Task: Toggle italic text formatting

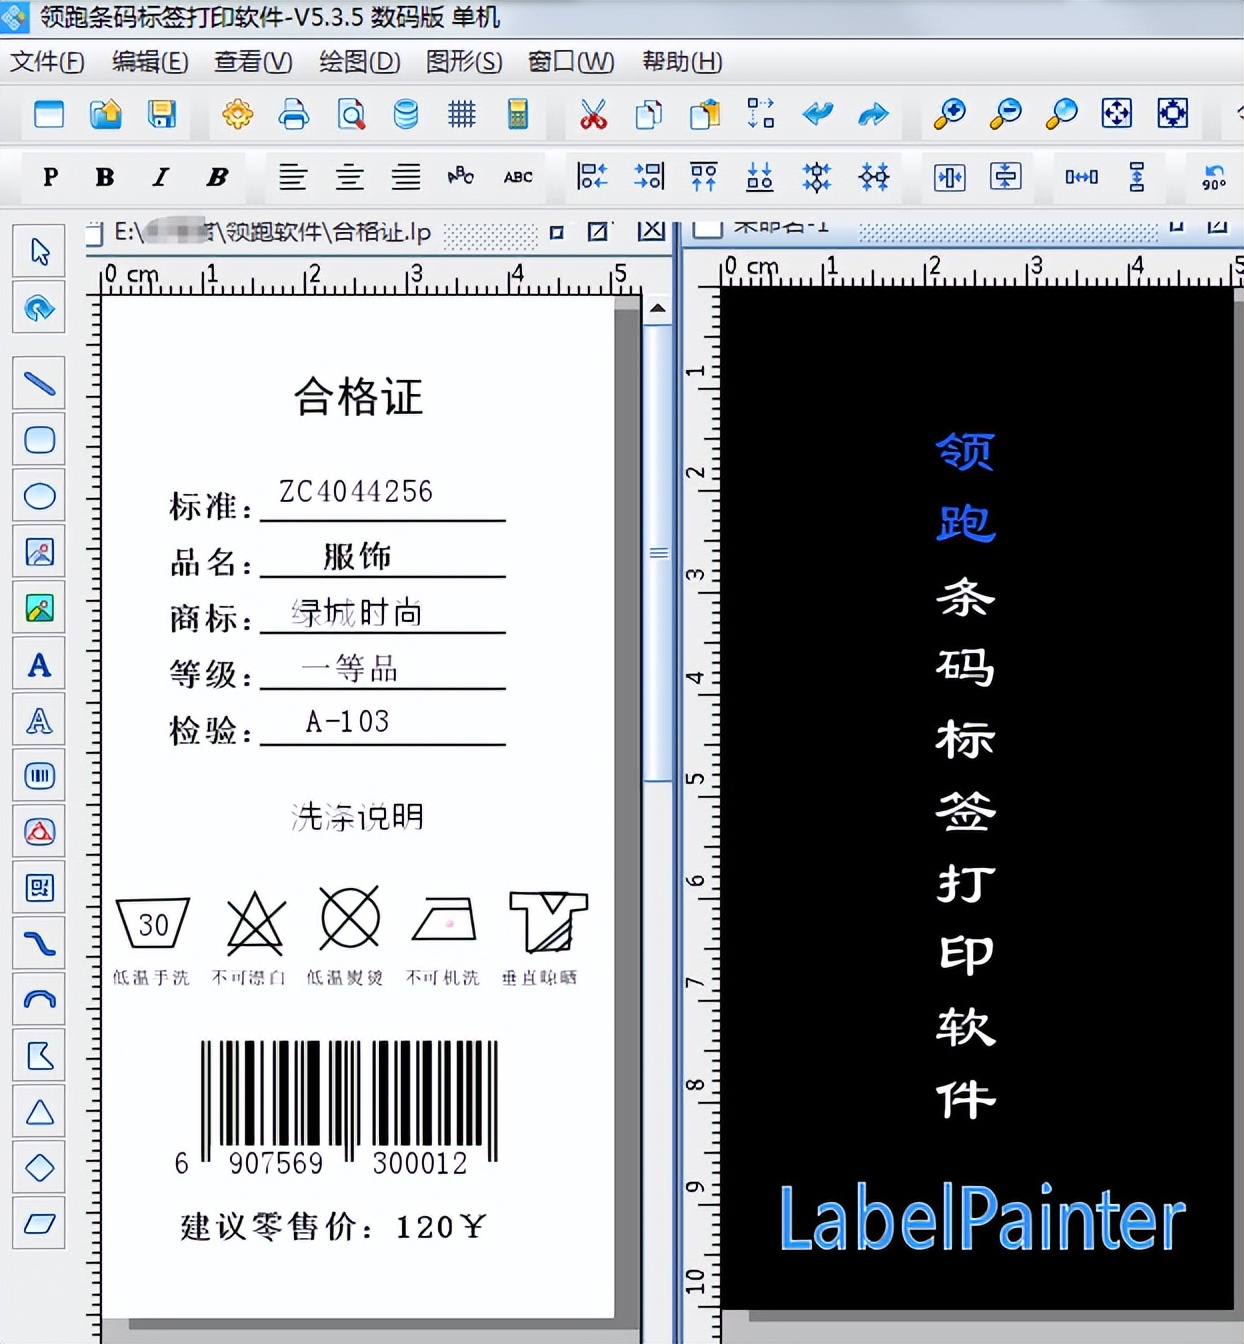Action: (x=160, y=177)
